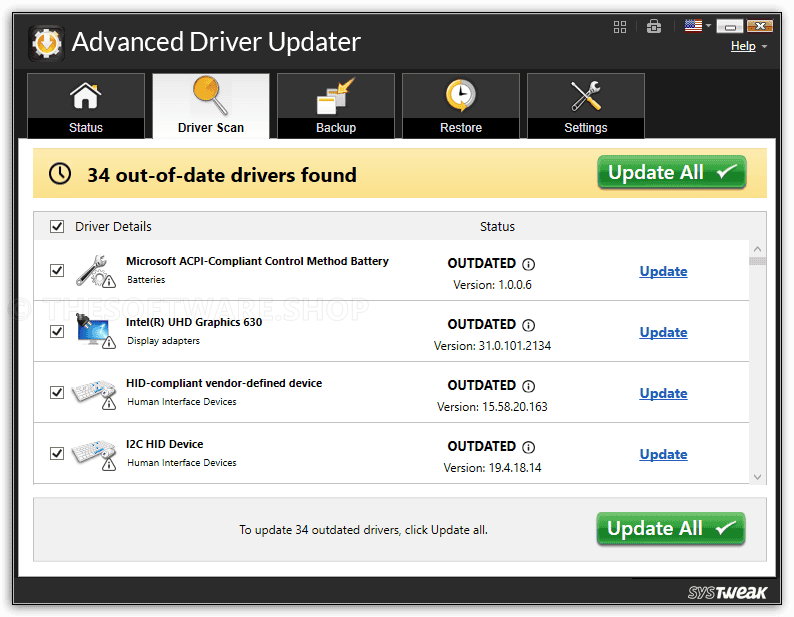Open the Settings tab
Viewport: 794px width, 617px height.
click(586, 106)
